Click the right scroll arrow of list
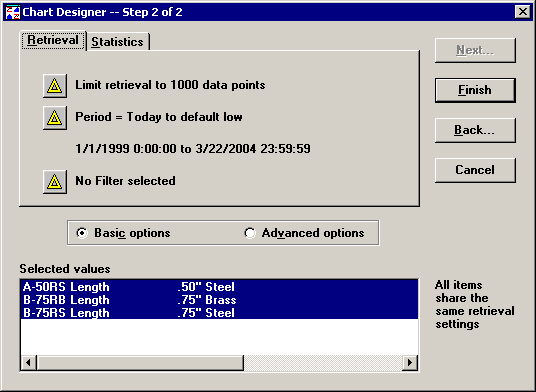Screen dimensions: 536x392 tap(410, 362)
